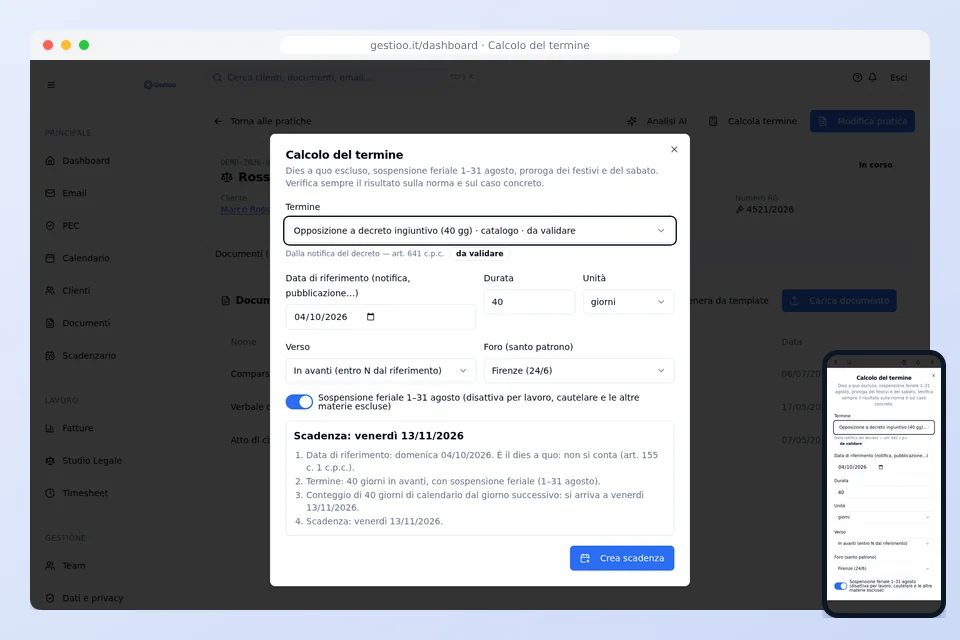The width and height of the screenshot is (960, 640).
Task: Click the back arrow to pratiche
Action: coord(218,121)
